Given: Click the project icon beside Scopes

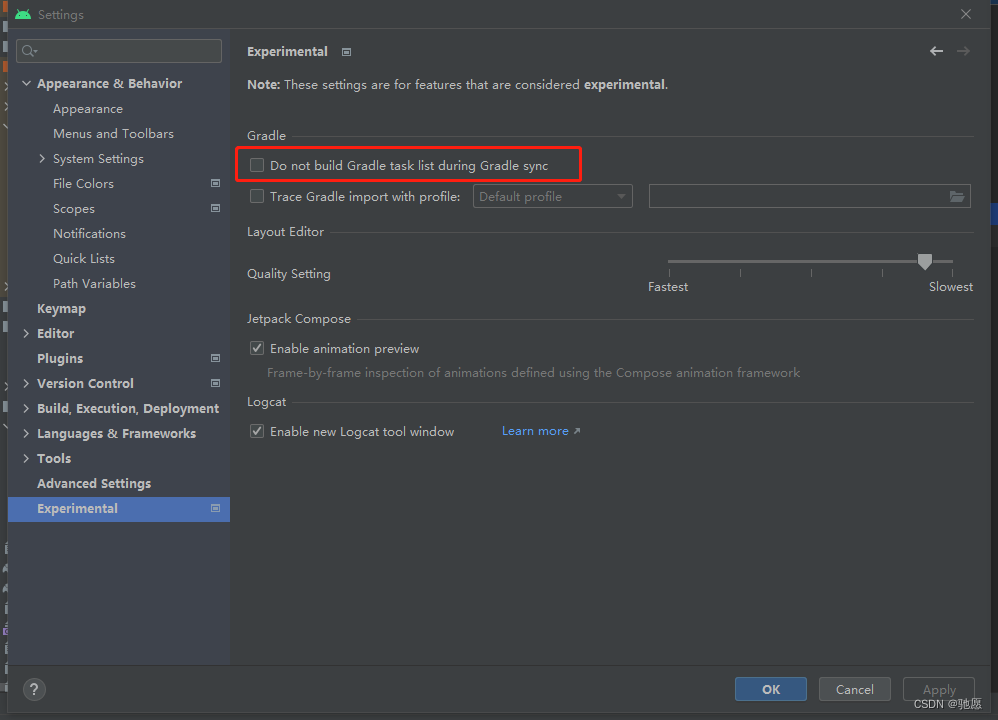Looking at the screenshot, I should point(216,208).
